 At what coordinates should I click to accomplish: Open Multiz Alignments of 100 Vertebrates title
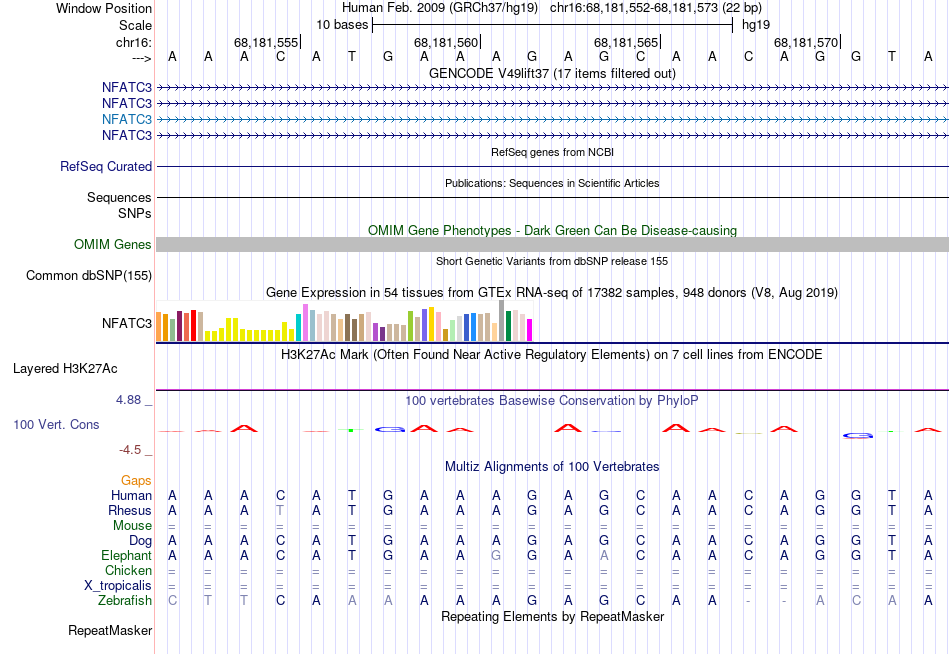coord(552,467)
